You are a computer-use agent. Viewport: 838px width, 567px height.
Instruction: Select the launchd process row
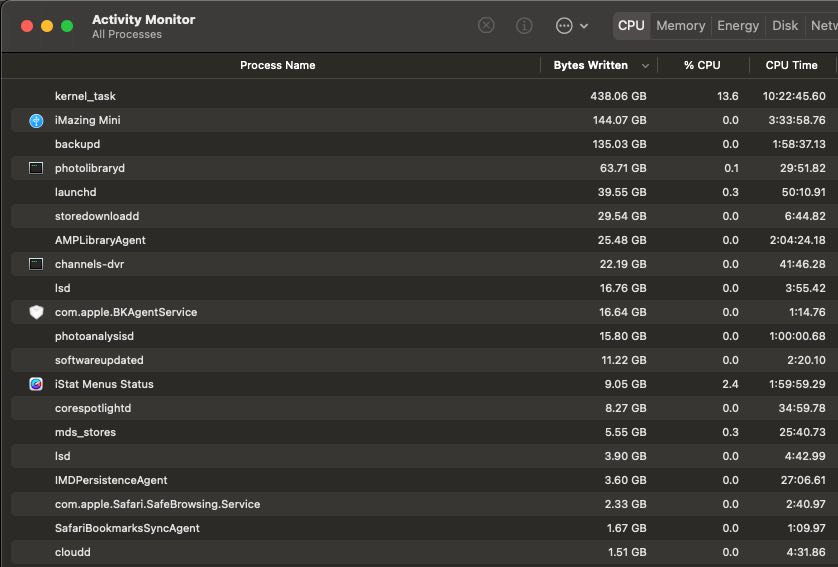424,192
